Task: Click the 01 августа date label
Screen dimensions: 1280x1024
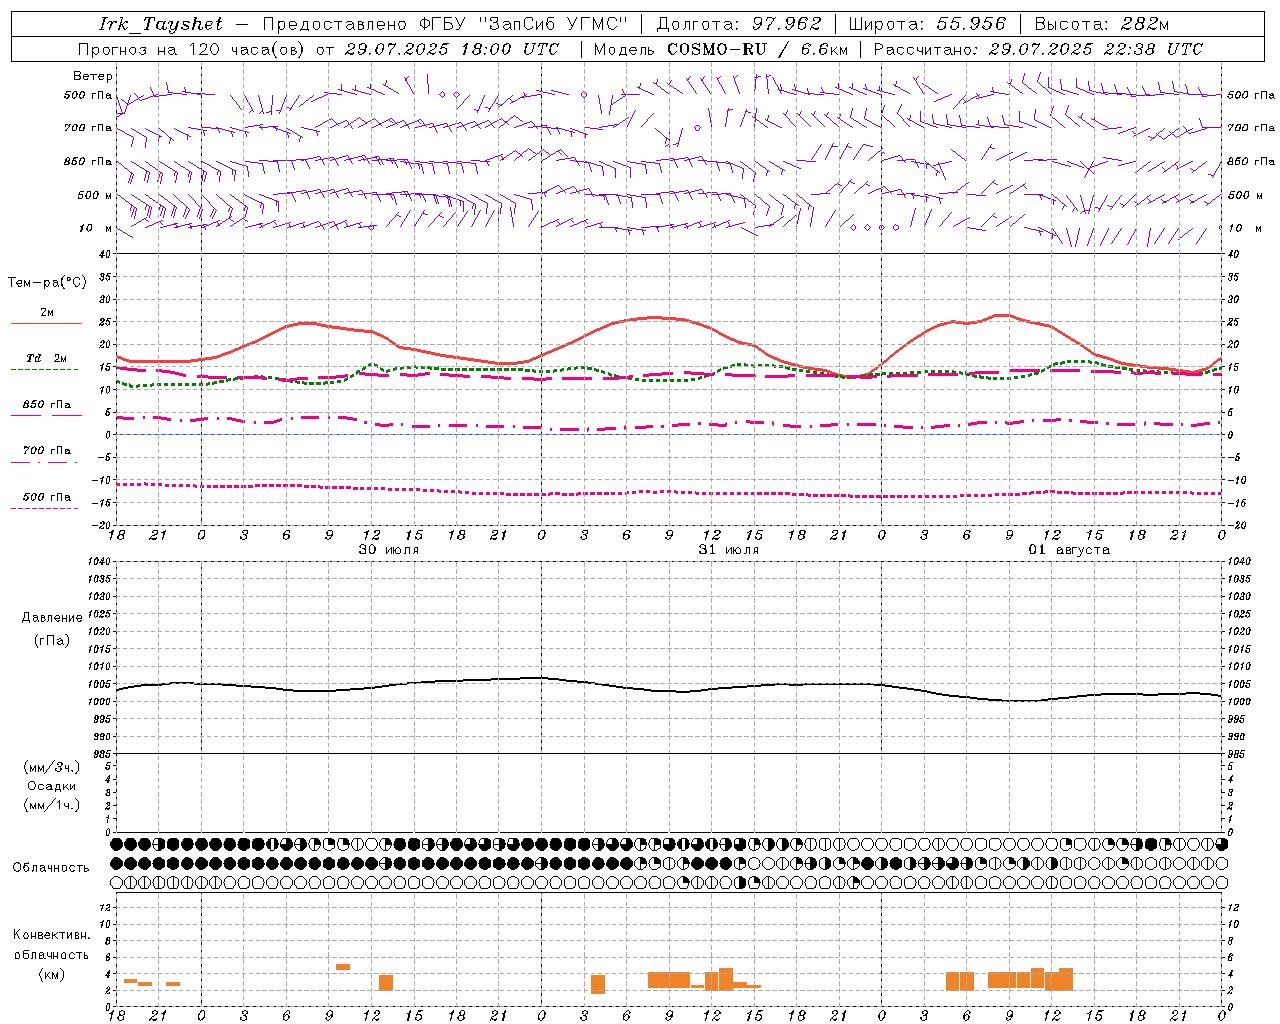Action: 1069,550
